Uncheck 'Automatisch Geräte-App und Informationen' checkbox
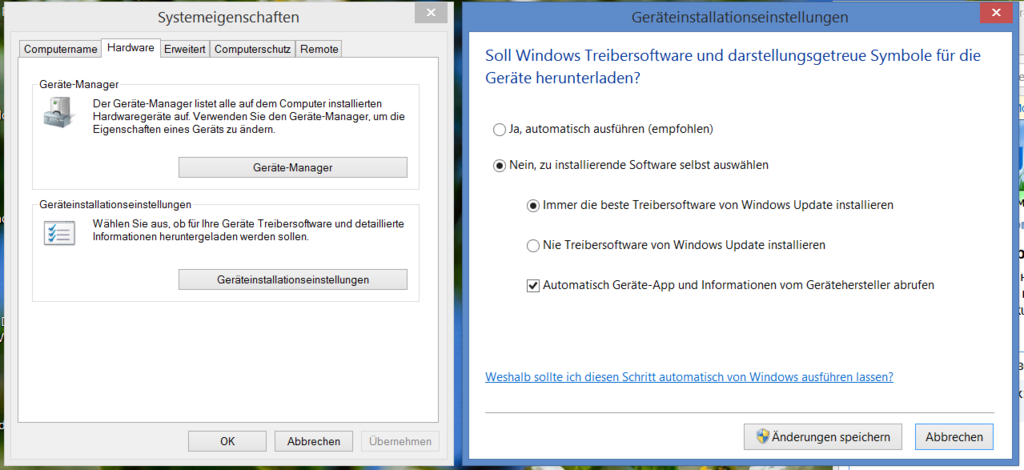Viewport: 1024px width, 470px height. 533,285
